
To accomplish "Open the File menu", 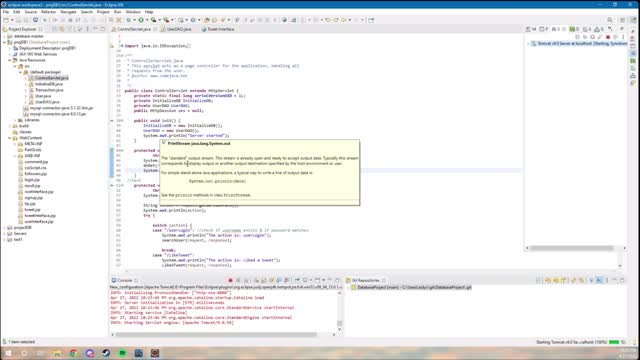I will coord(6,12).
